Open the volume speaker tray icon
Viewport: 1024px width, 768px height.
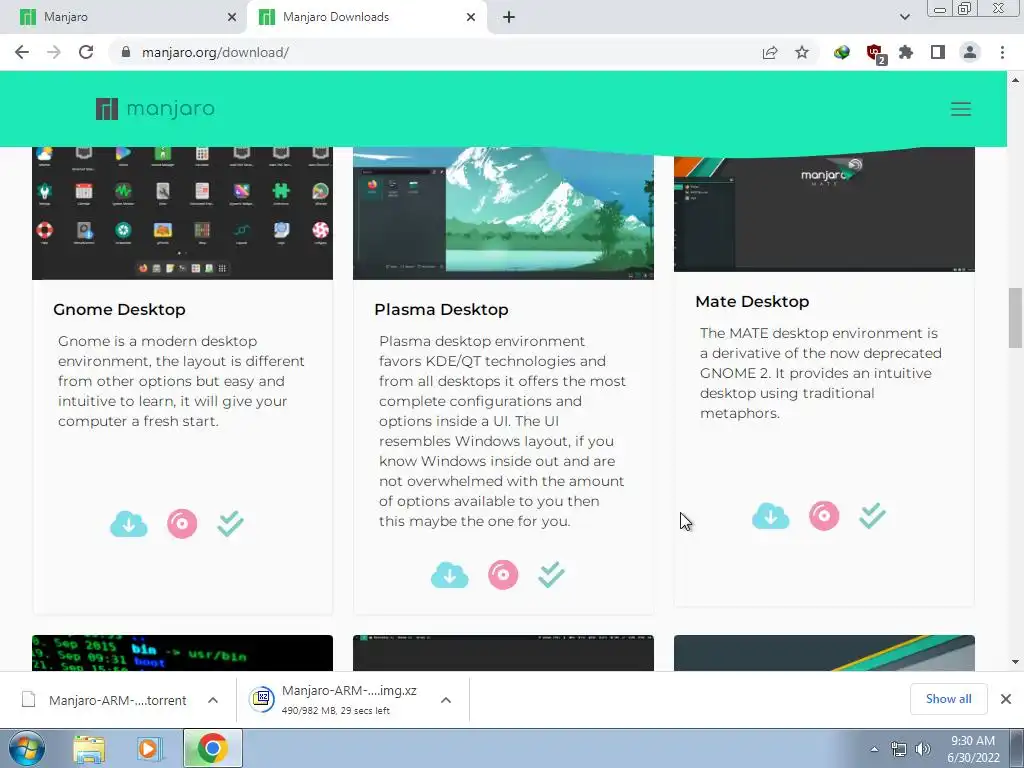coord(923,749)
